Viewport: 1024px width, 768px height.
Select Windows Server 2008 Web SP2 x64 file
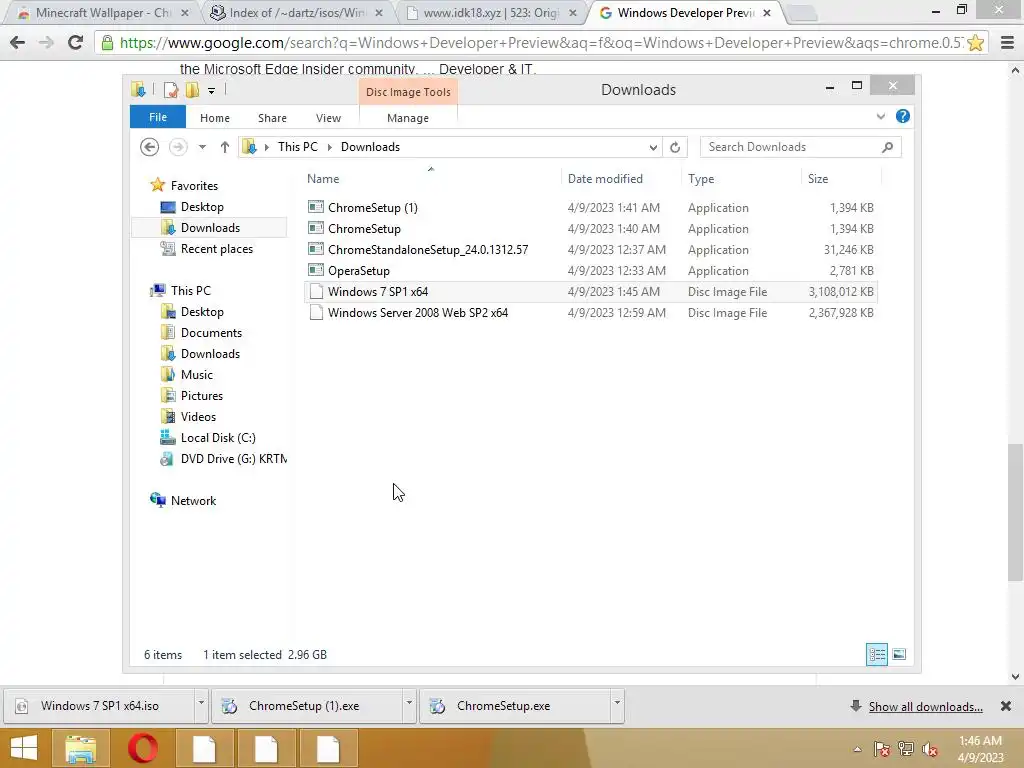[x=591, y=313]
